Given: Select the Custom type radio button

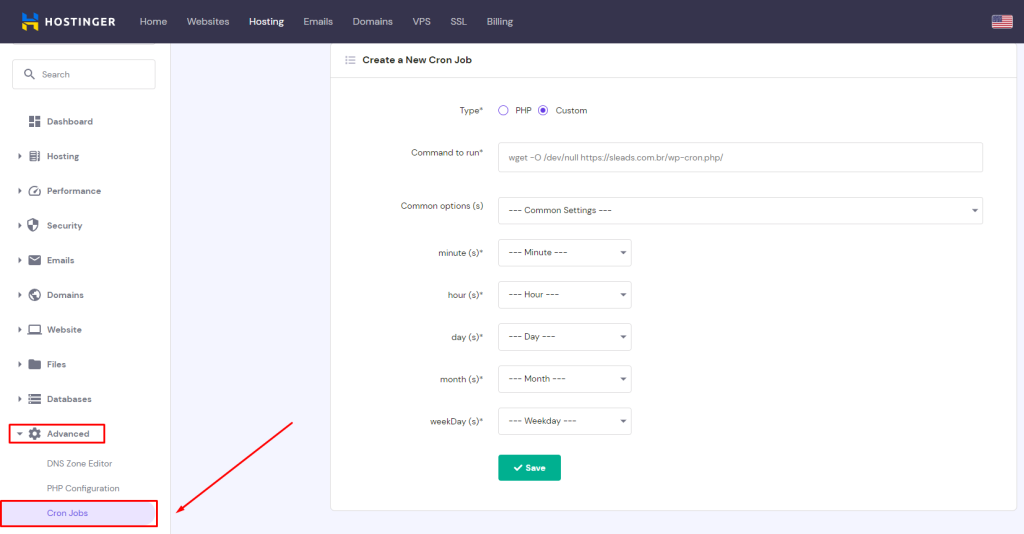Looking at the screenshot, I should tap(543, 110).
